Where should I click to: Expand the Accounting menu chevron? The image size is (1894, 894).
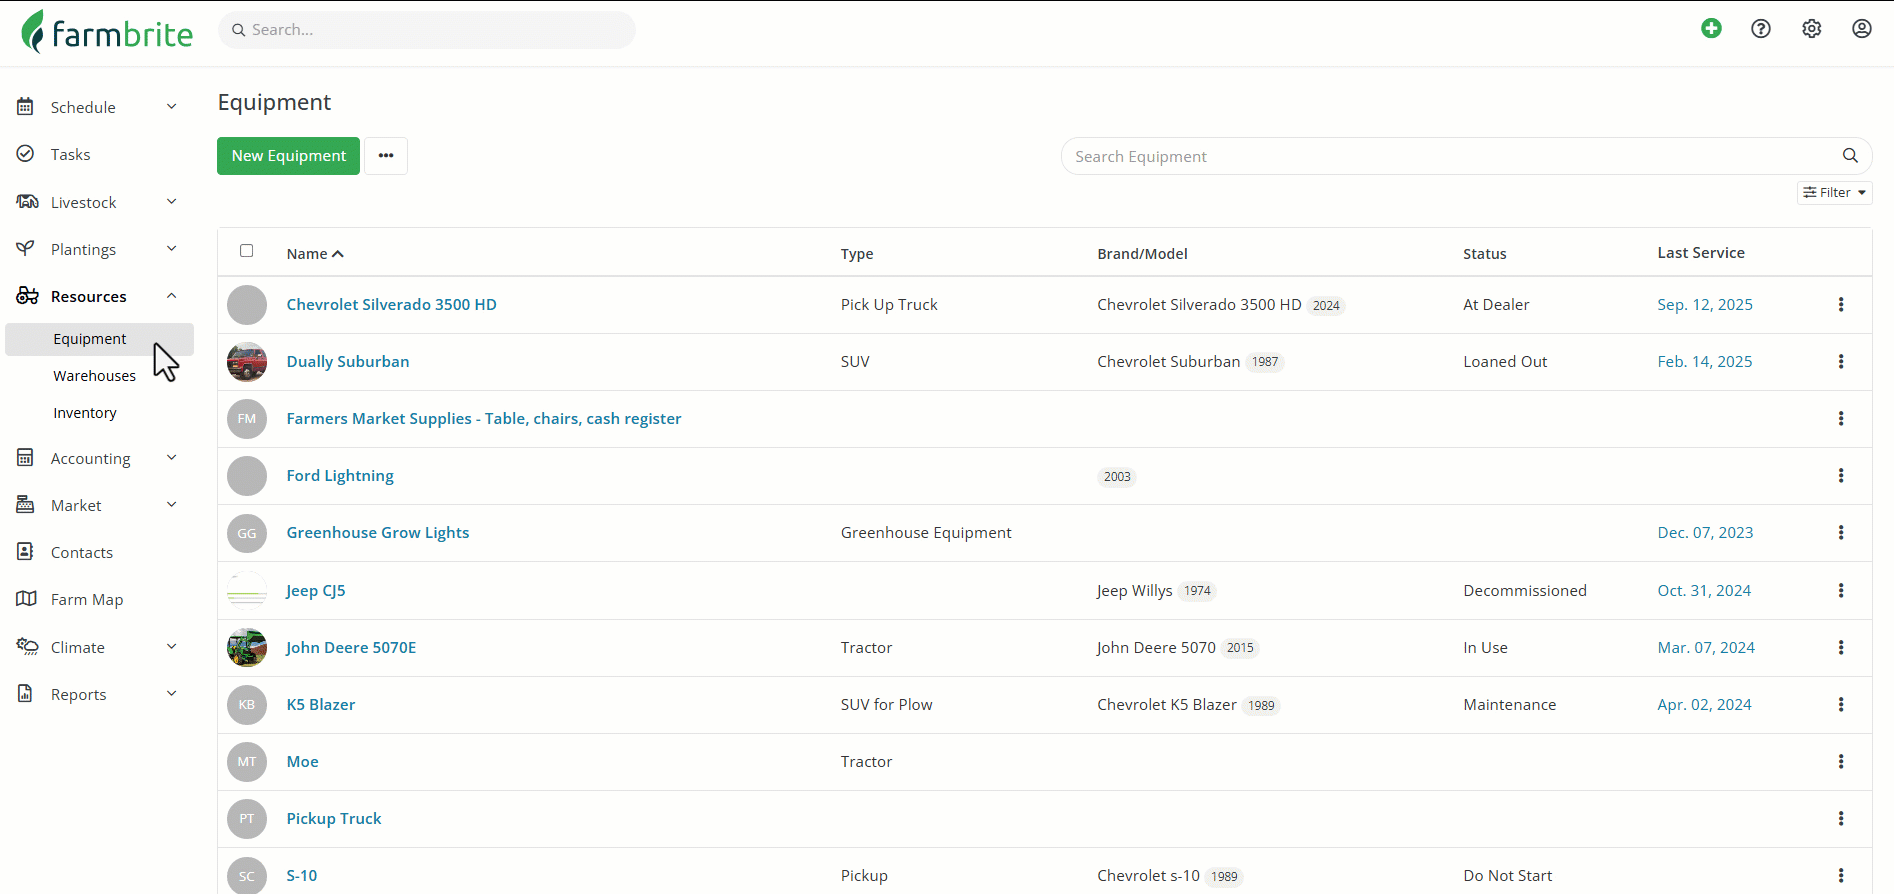point(171,458)
